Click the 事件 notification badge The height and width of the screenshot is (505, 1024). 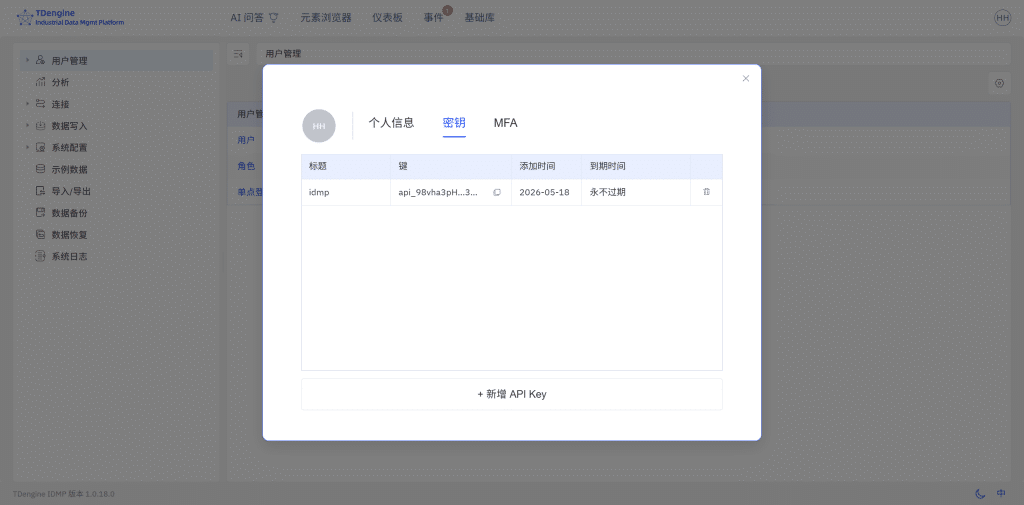point(447,10)
